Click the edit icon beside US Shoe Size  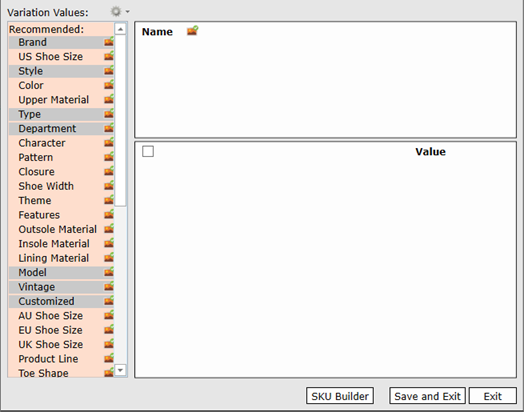(x=109, y=56)
